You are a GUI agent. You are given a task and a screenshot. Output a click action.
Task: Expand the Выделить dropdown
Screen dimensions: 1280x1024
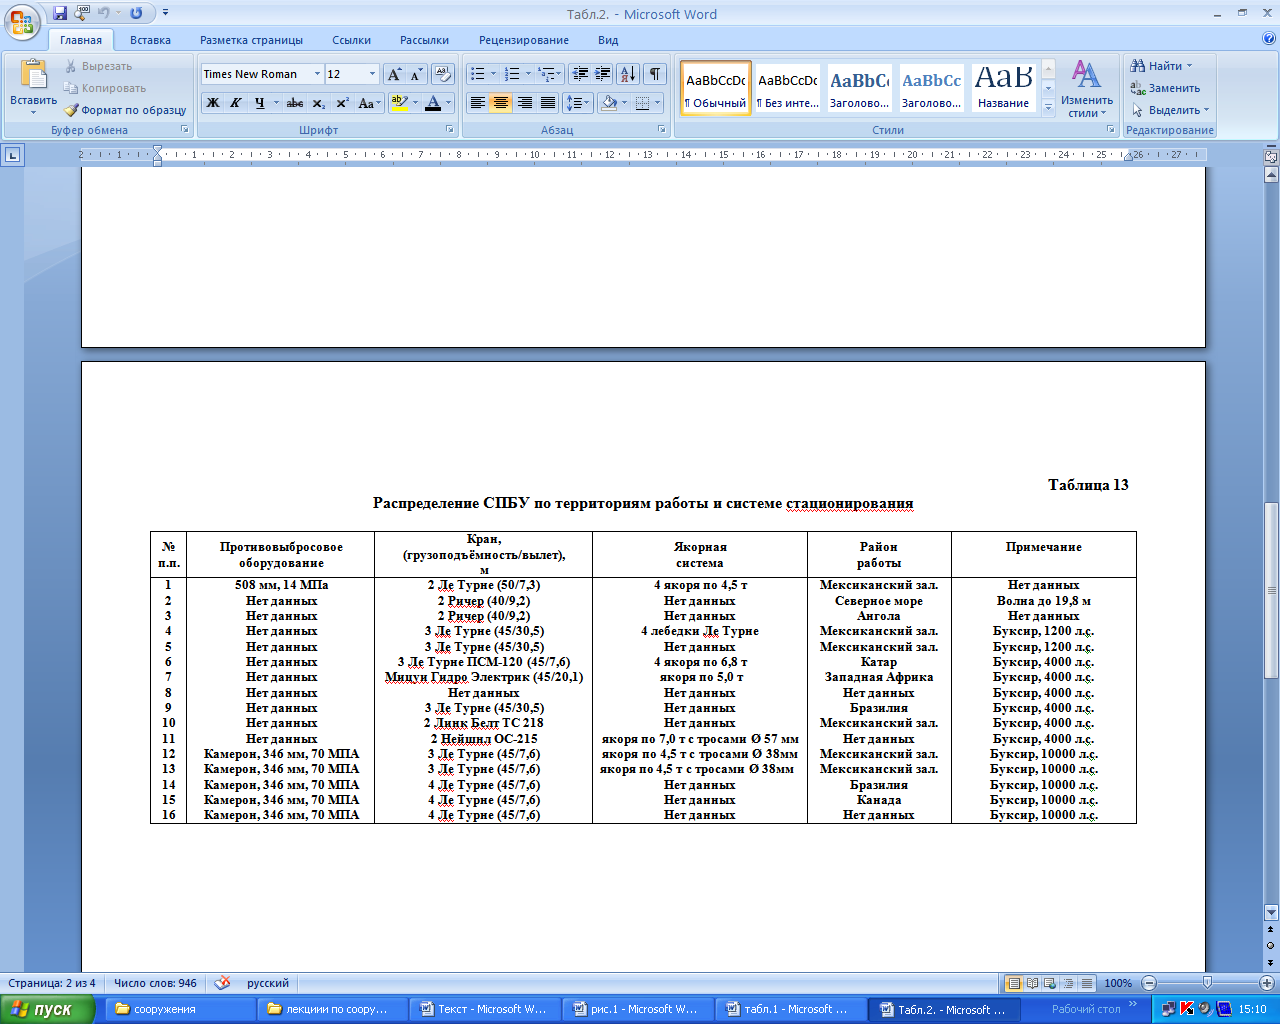coord(1172,110)
